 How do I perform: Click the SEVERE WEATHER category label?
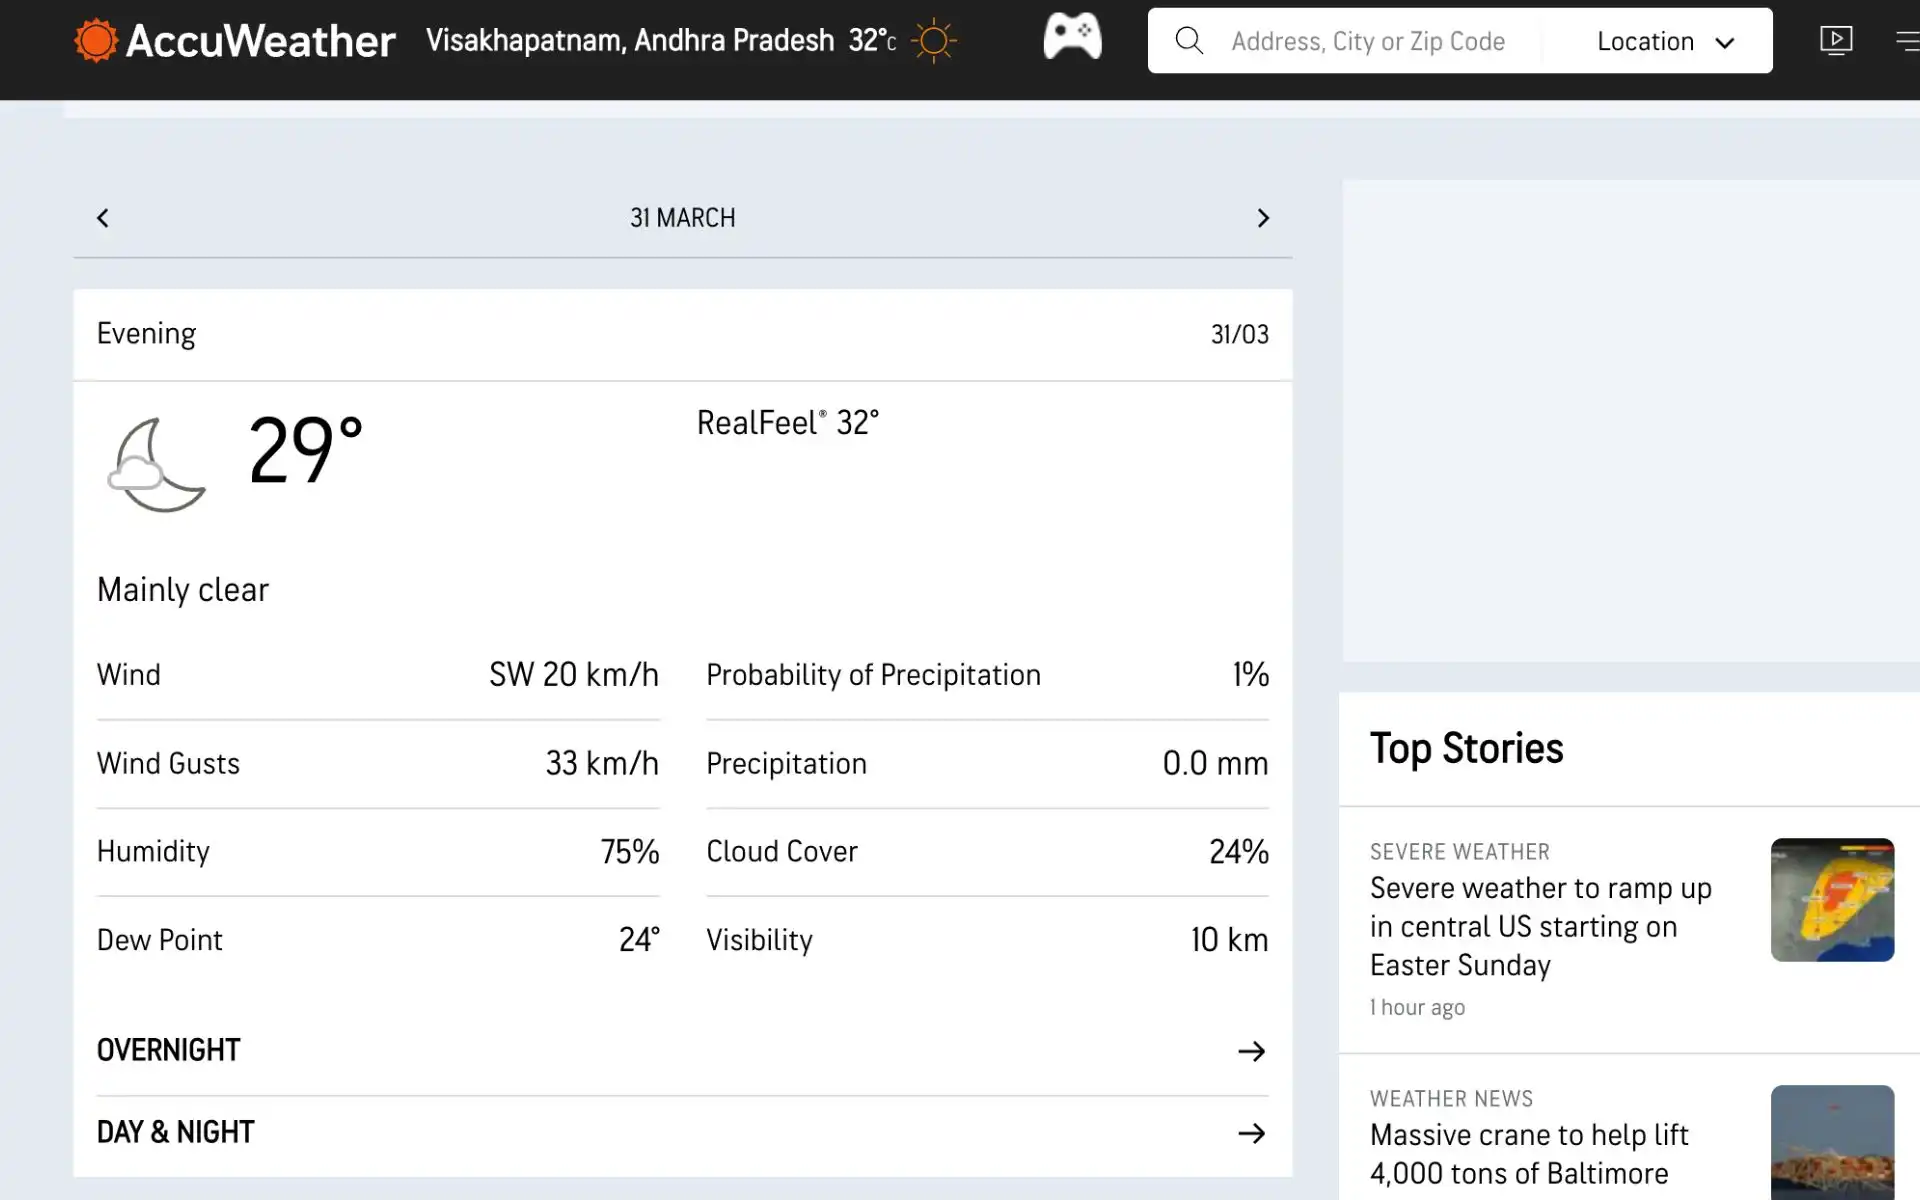click(x=1460, y=852)
